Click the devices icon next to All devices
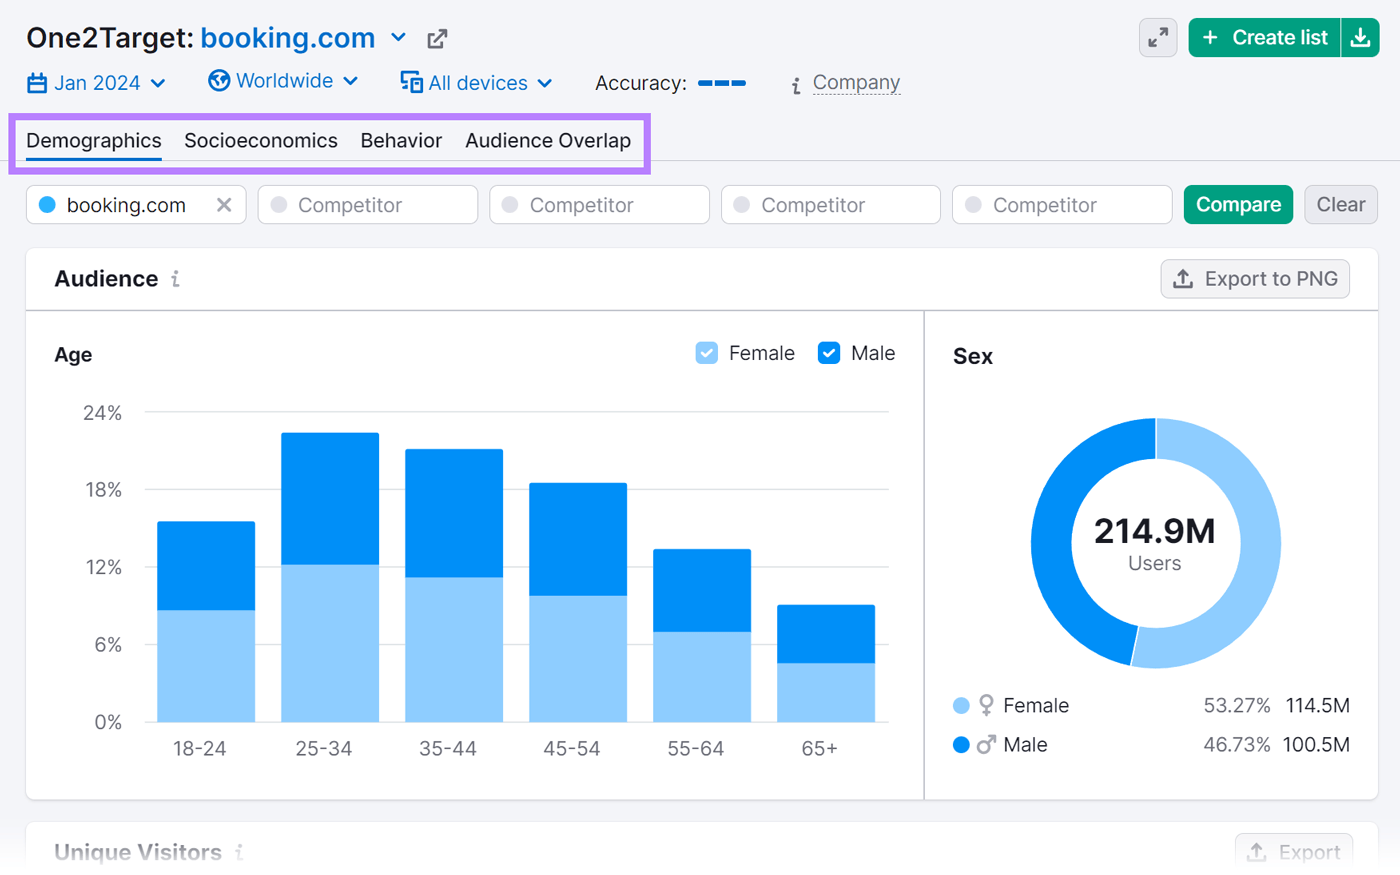The height and width of the screenshot is (875, 1400). (x=411, y=82)
